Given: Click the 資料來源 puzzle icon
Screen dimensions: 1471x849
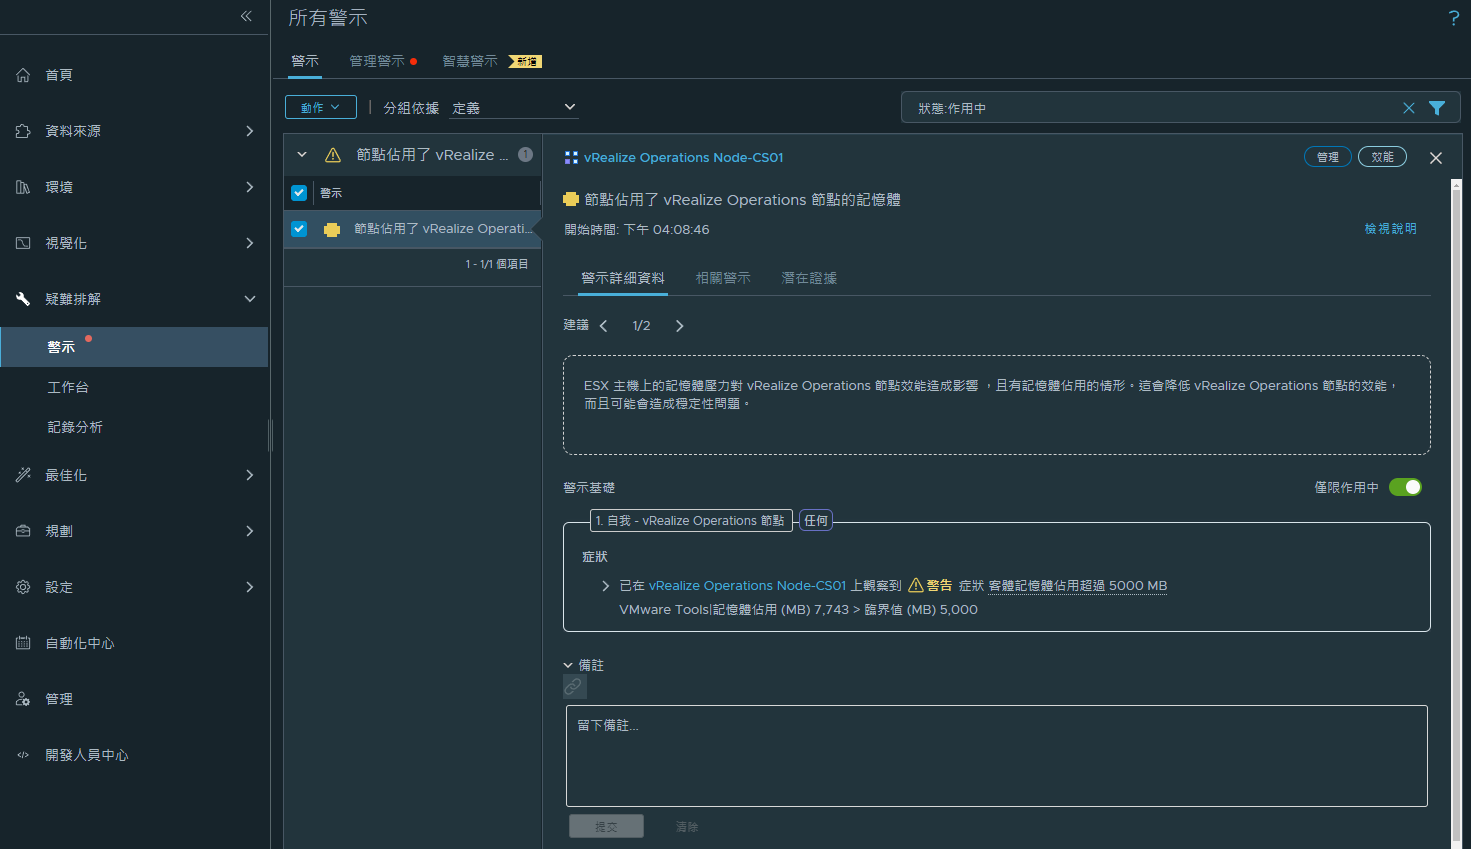Looking at the screenshot, I should (x=23, y=131).
